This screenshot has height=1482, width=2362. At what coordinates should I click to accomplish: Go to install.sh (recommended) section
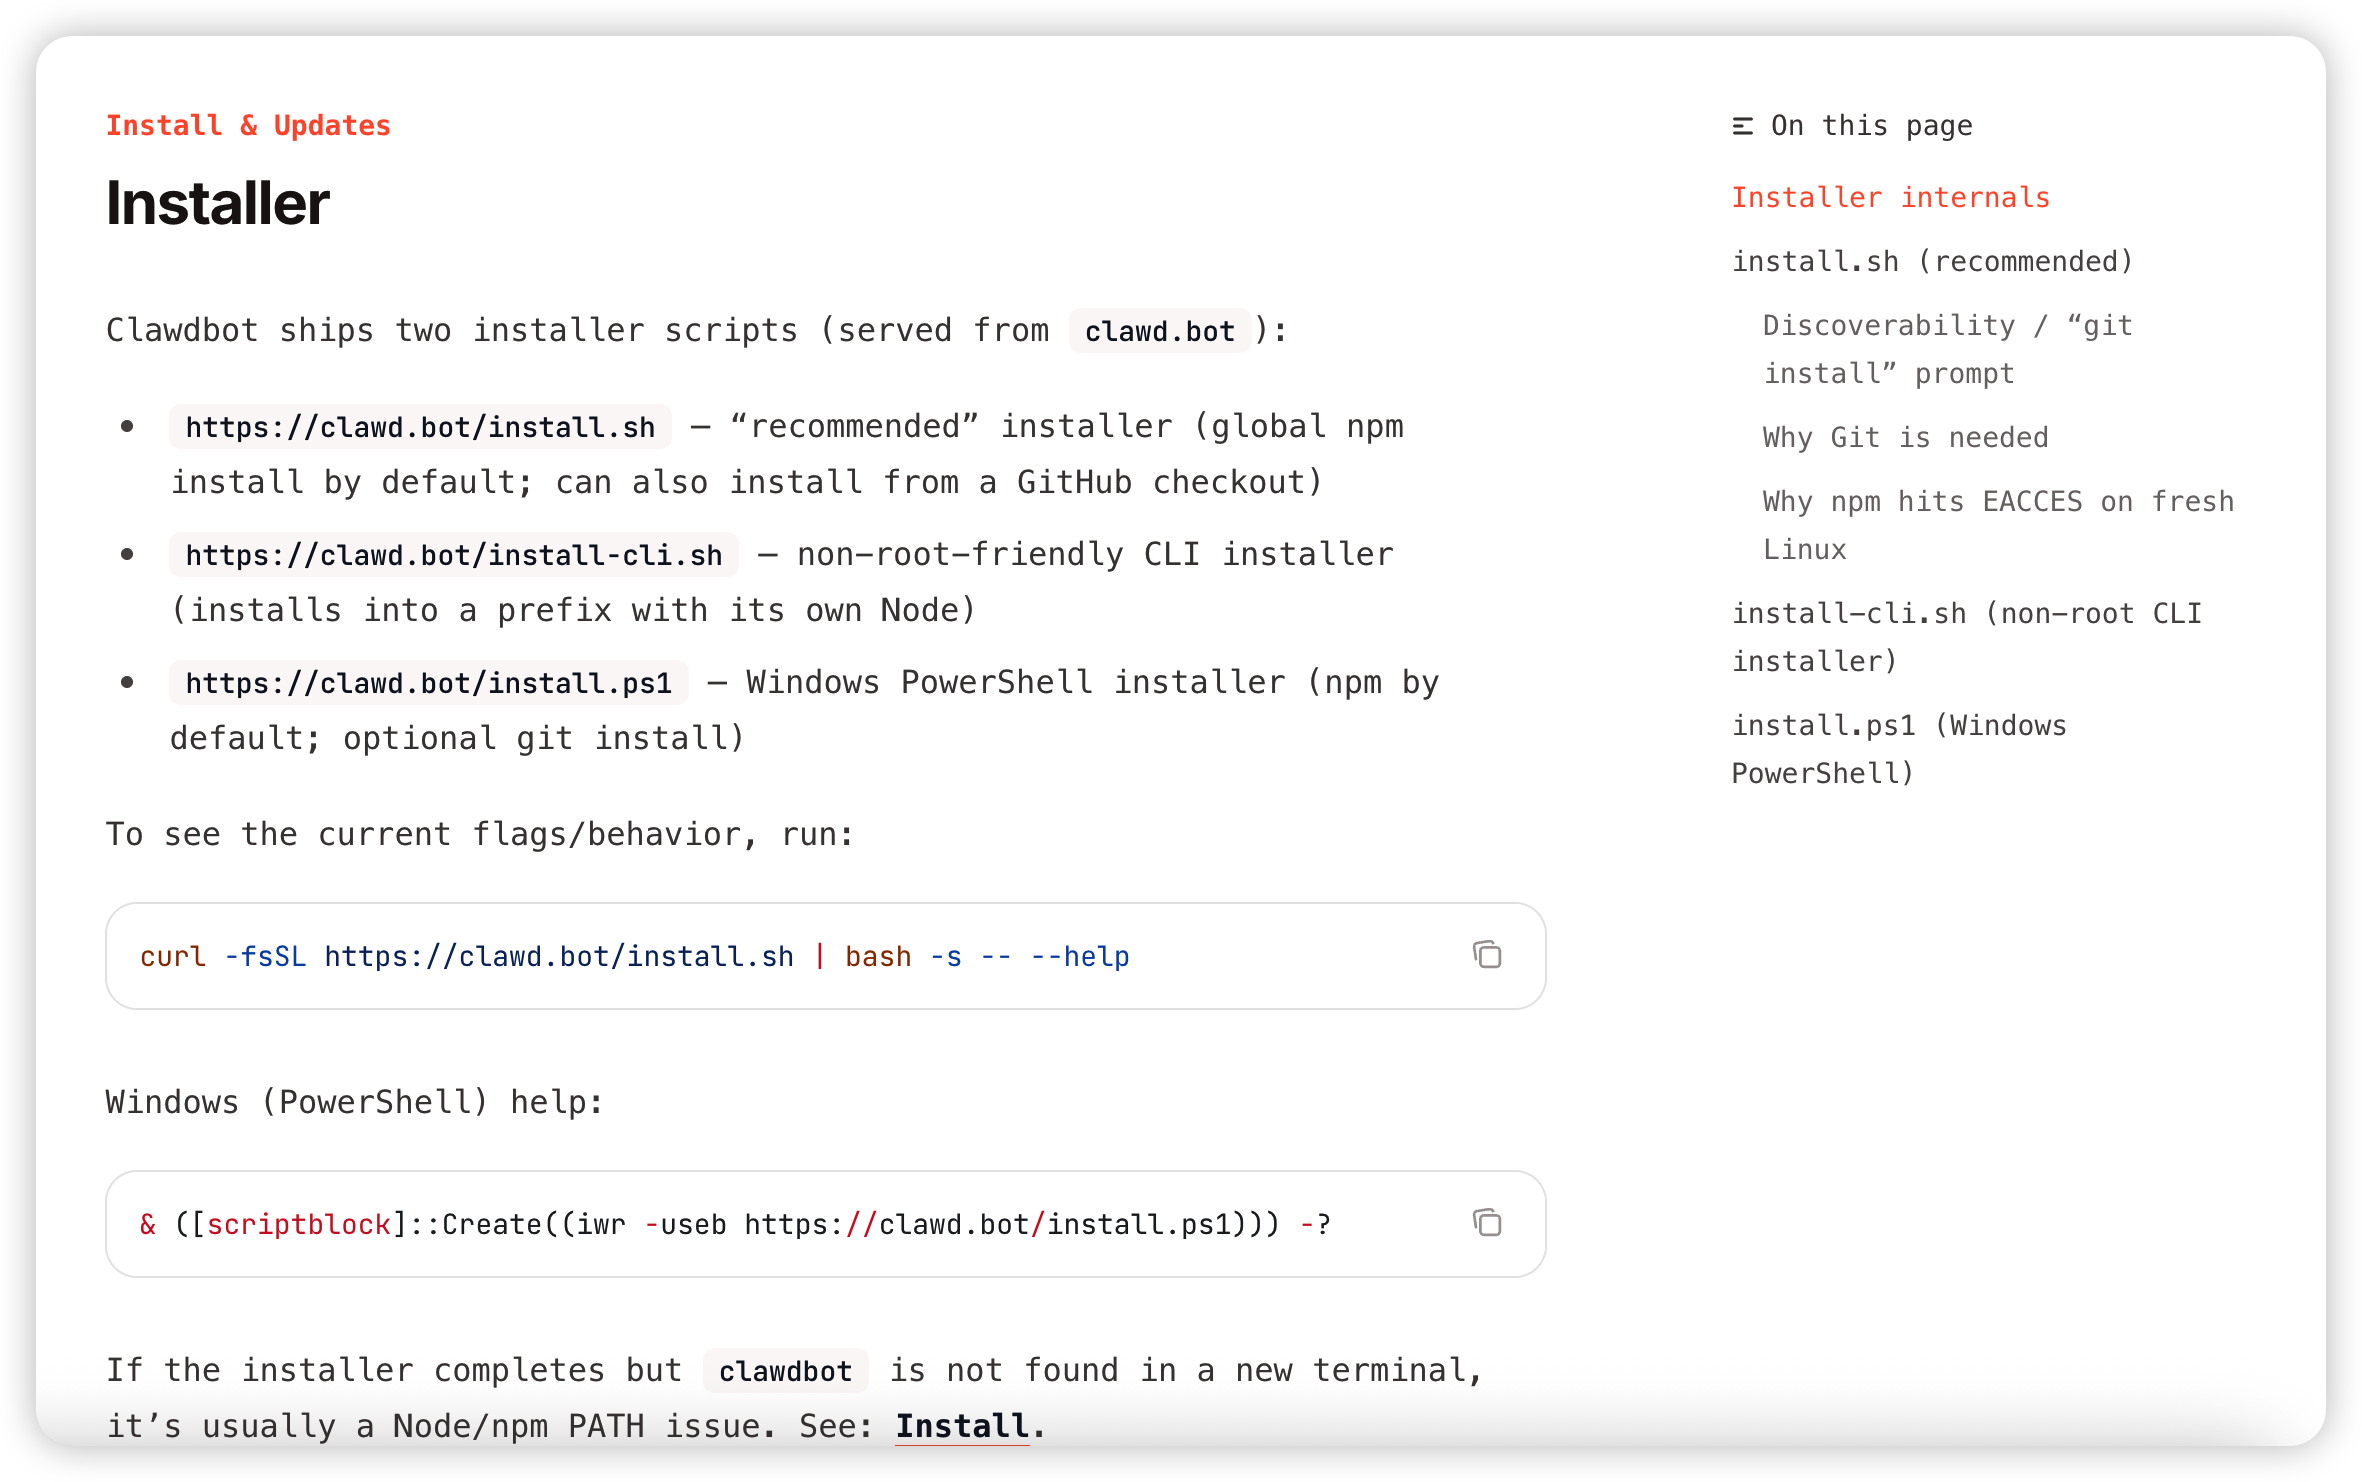(1932, 262)
